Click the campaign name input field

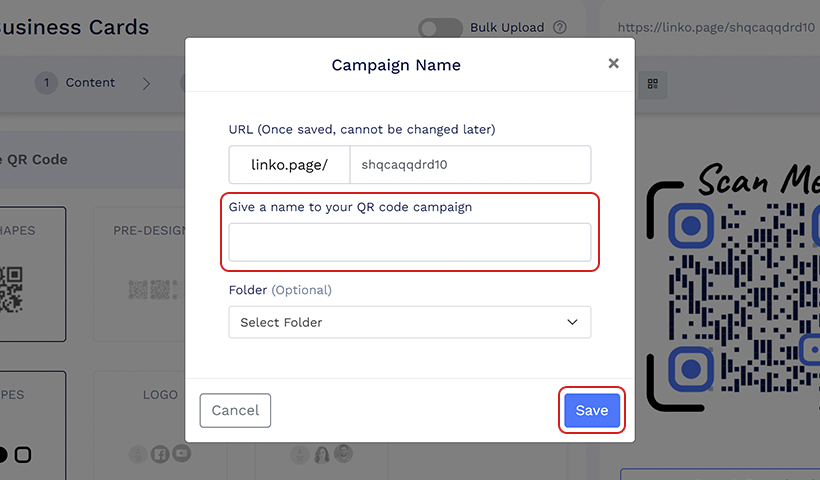coord(409,242)
